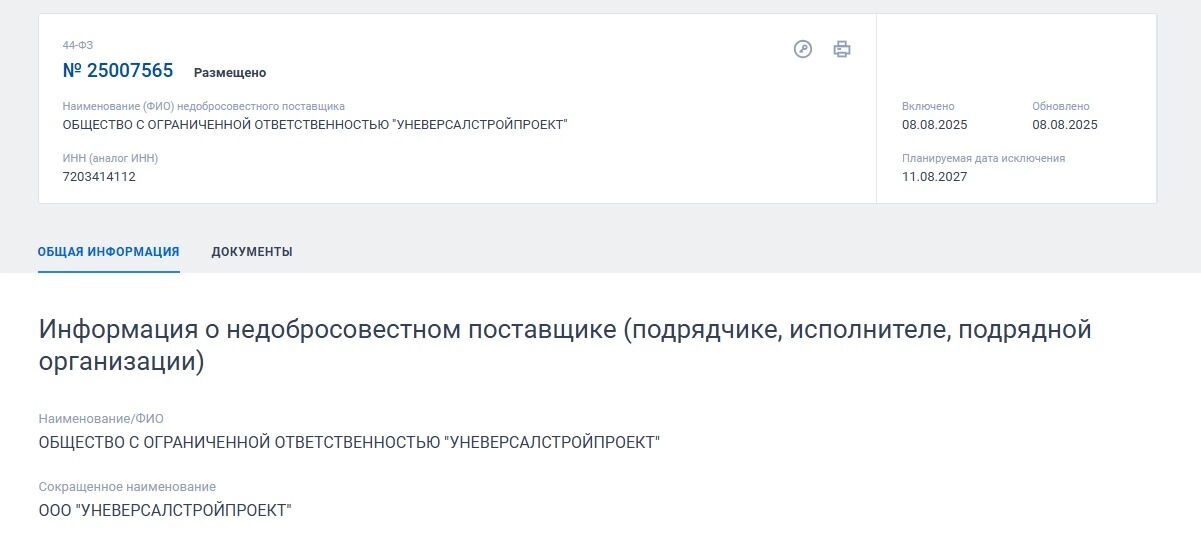Viewport: 1201px width, 535px height.
Task: Click the Размещено status label
Action: [x=230, y=73]
